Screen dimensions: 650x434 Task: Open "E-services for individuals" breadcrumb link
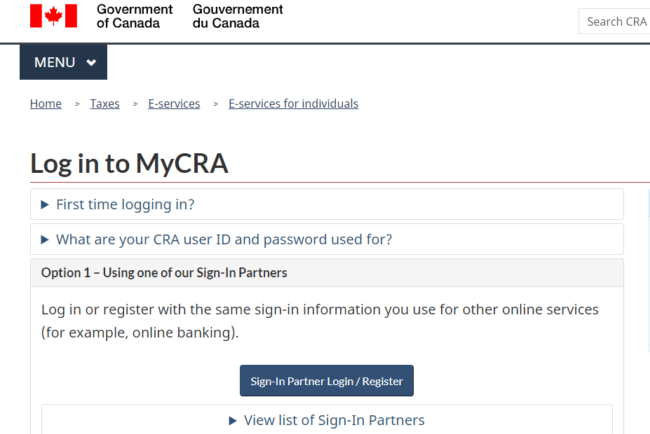293,104
